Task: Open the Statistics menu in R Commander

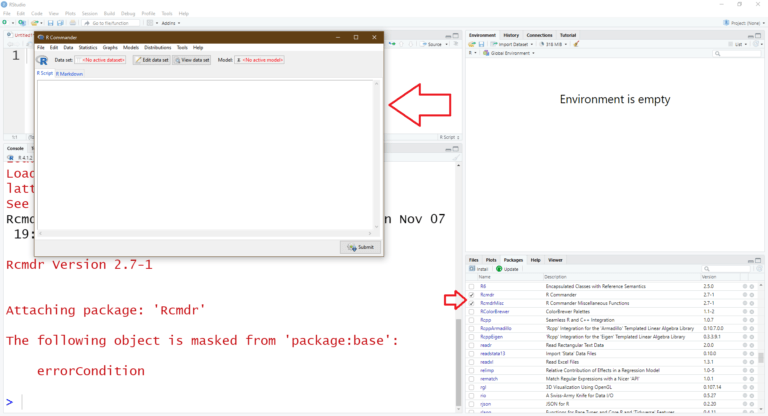Action: 88,47
